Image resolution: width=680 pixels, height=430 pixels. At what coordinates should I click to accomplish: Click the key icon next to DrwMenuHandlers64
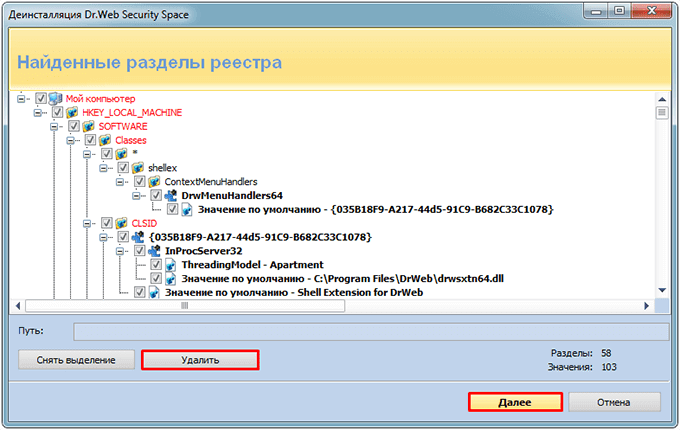coord(171,195)
